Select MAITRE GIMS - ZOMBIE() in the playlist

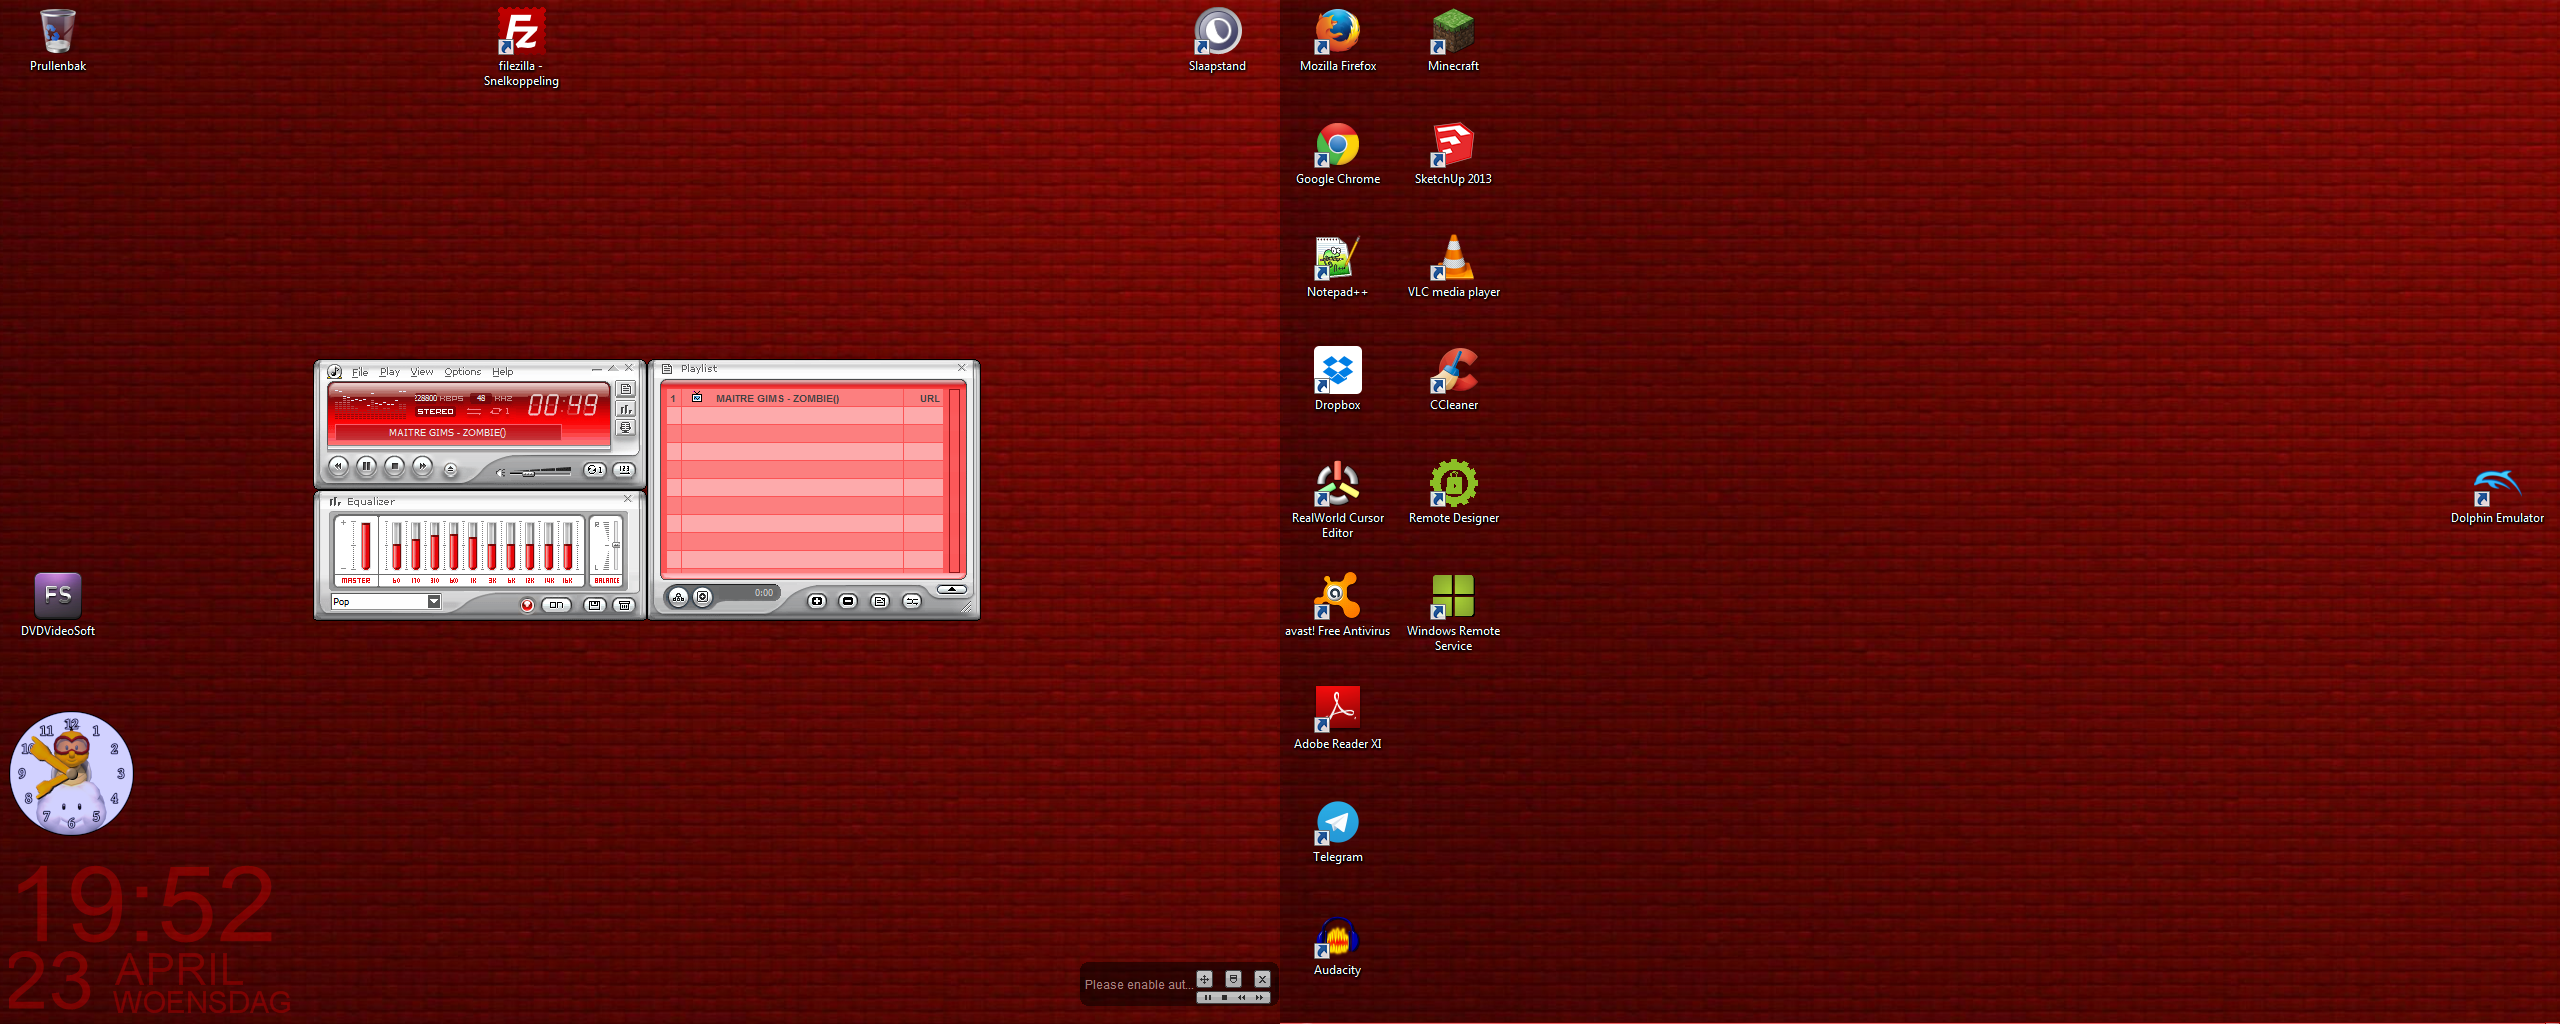coord(780,398)
